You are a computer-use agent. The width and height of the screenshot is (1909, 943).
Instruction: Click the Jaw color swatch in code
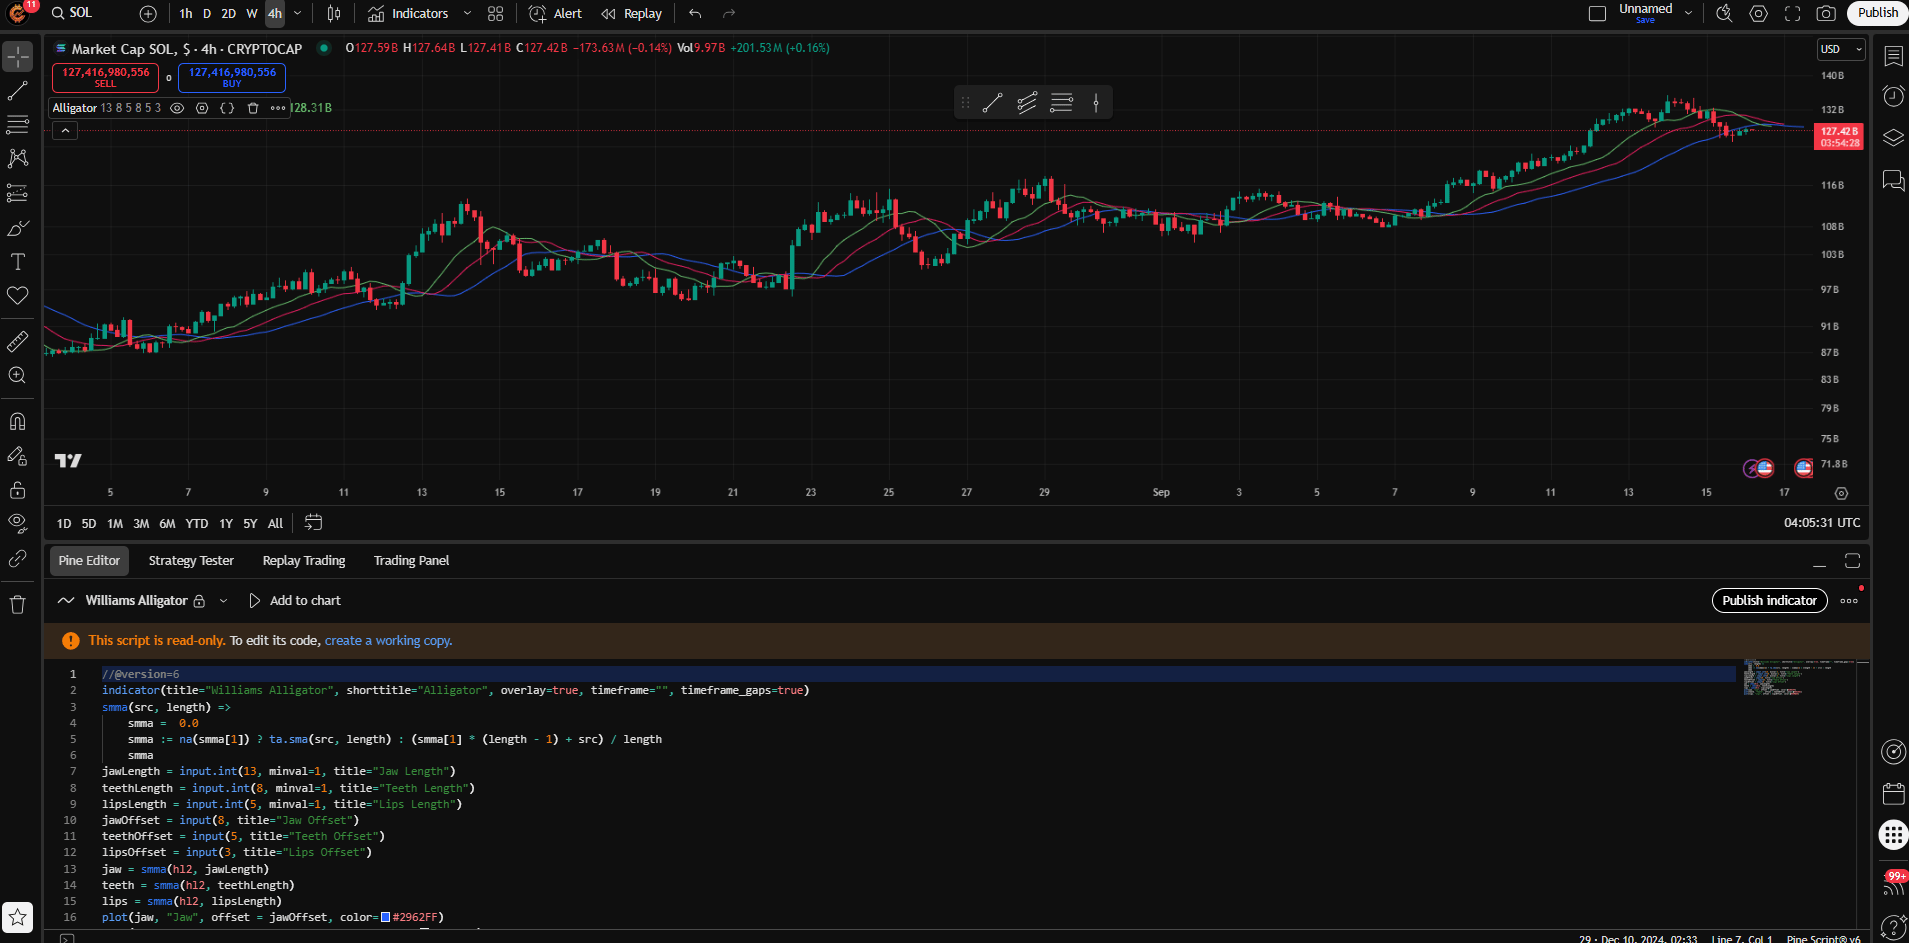click(385, 918)
